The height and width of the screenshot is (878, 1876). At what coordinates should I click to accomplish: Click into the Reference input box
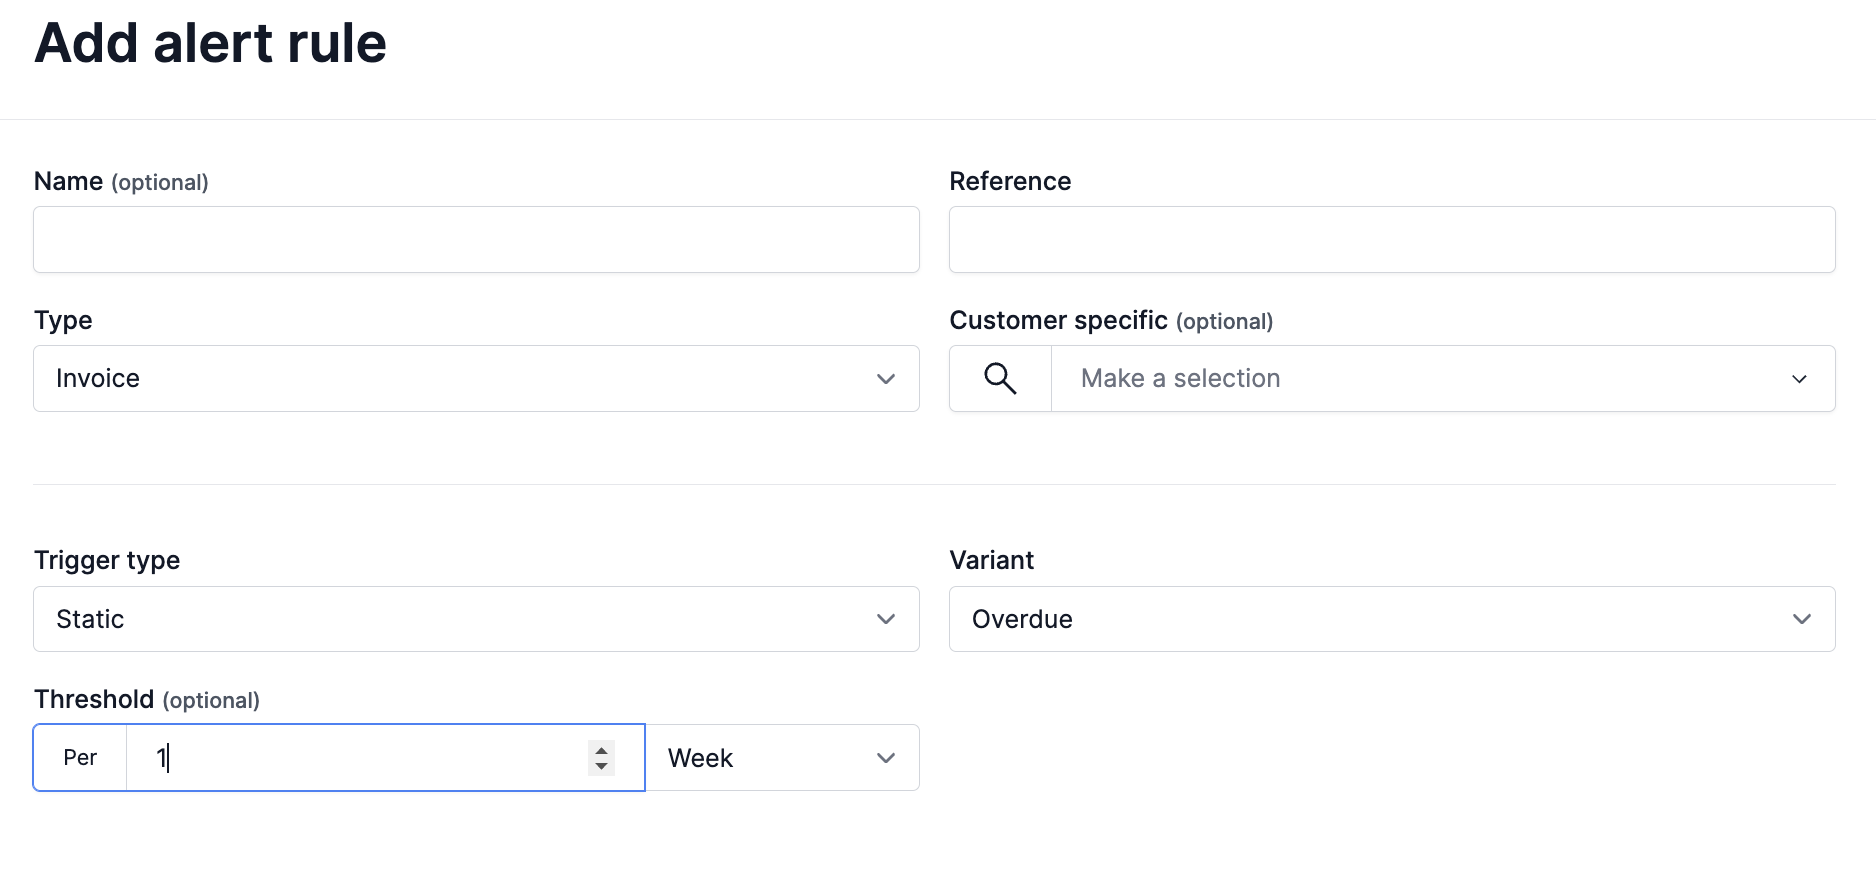[x=1391, y=240]
